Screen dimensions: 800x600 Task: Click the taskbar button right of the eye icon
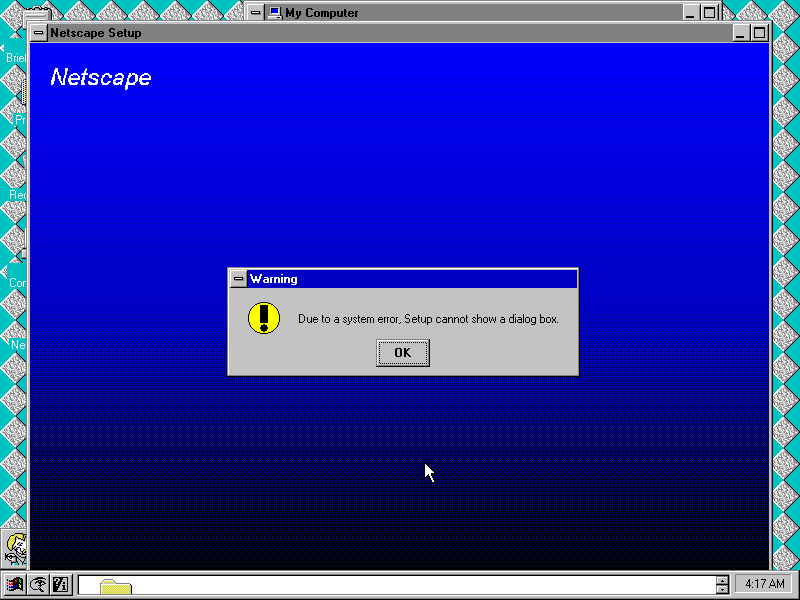pyautogui.click(x=59, y=585)
